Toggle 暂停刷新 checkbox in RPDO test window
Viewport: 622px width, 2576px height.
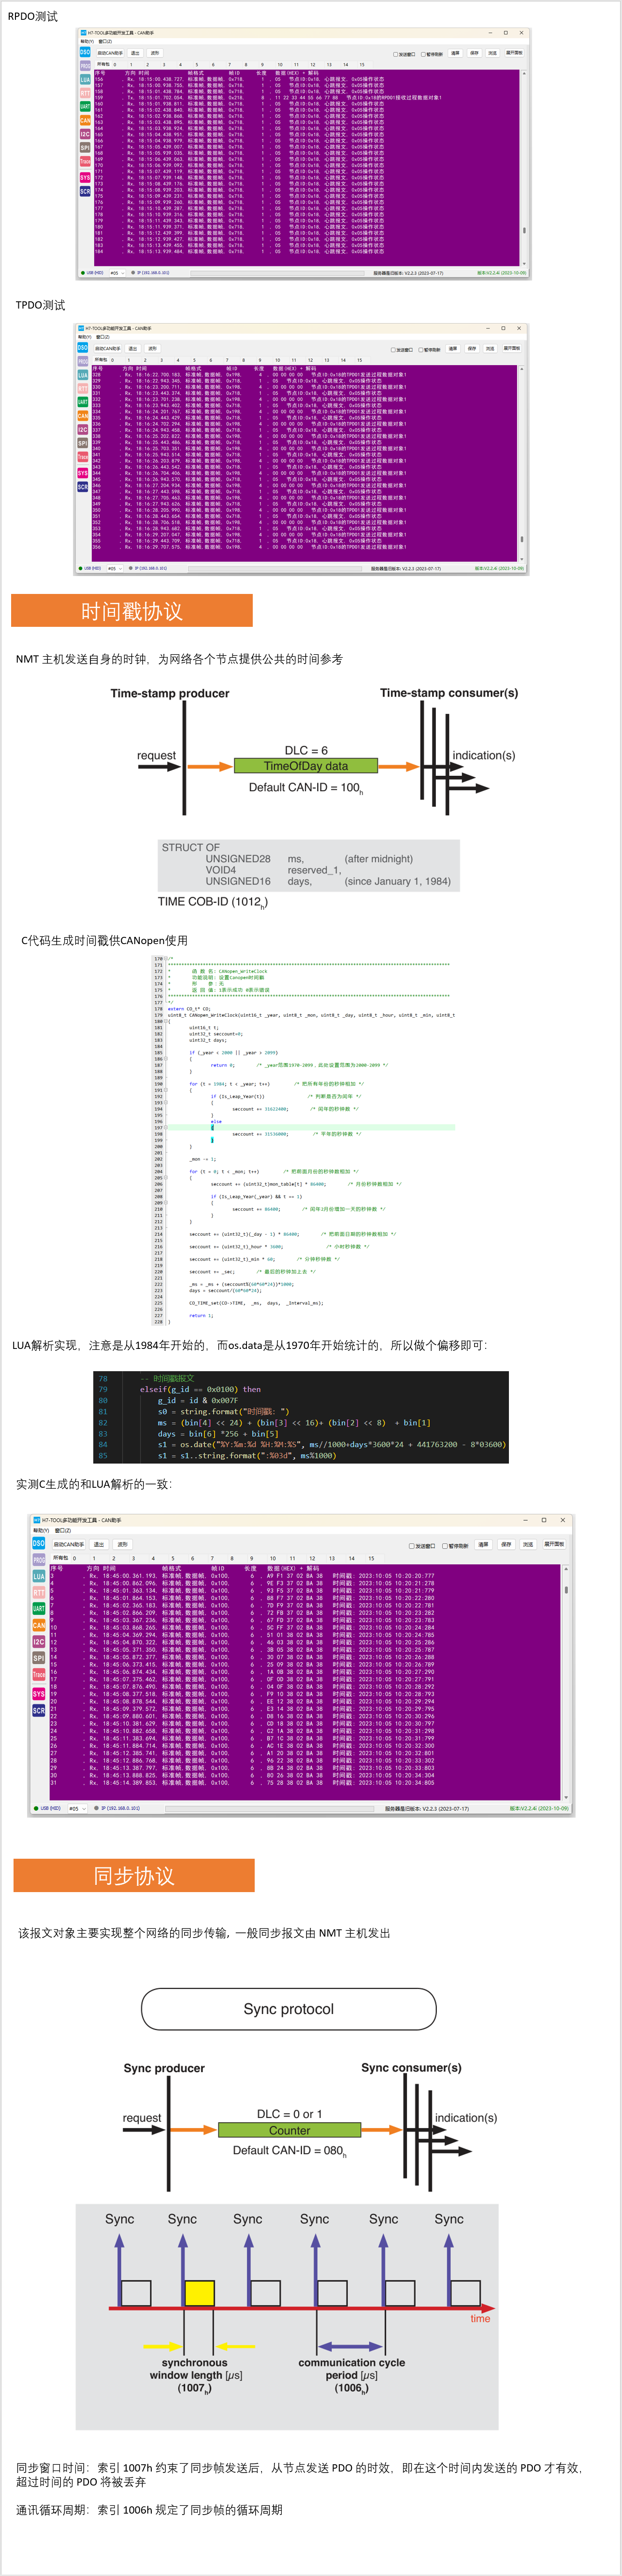(432, 54)
